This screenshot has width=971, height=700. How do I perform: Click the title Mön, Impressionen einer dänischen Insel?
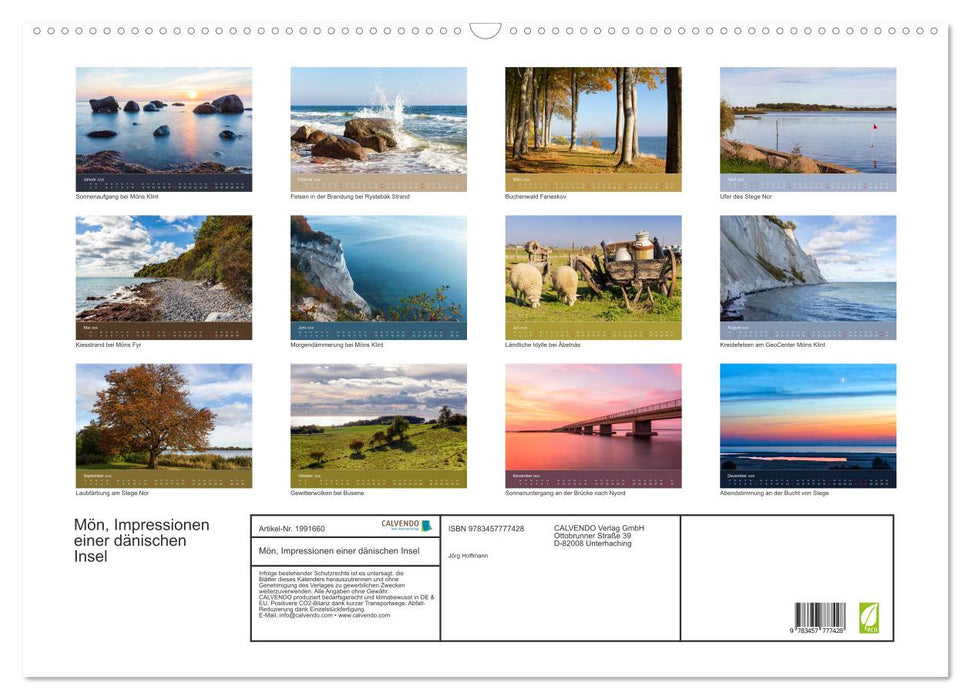click(140, 540)
